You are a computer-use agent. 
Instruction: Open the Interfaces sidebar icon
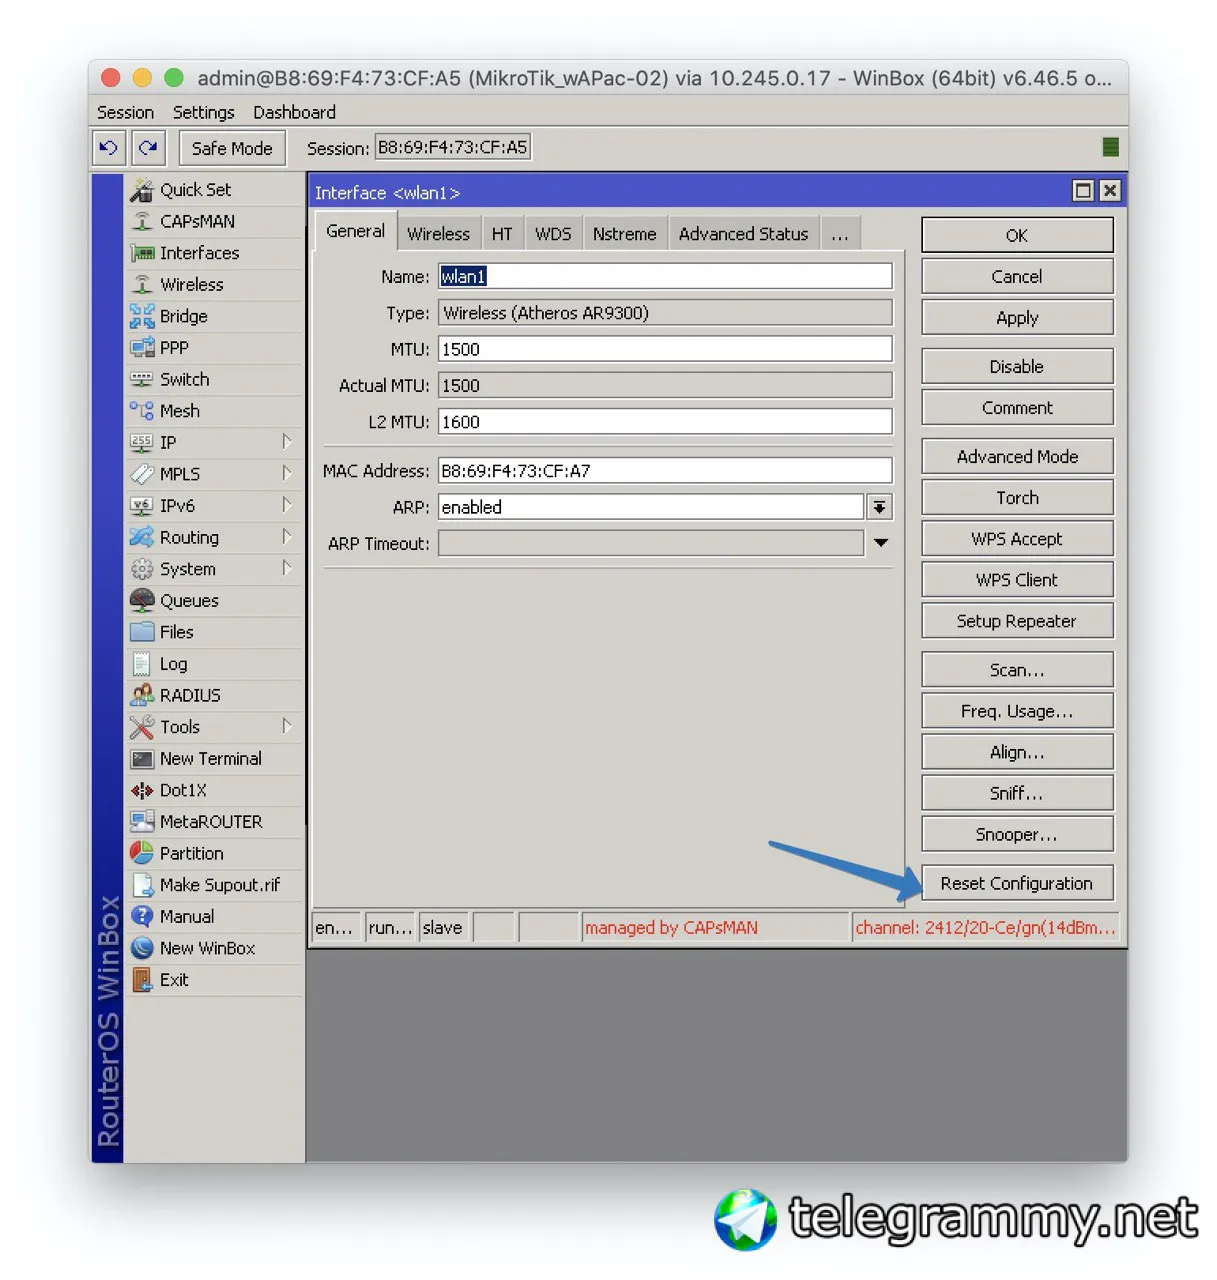pyautogui.click(x=142, y=253)
